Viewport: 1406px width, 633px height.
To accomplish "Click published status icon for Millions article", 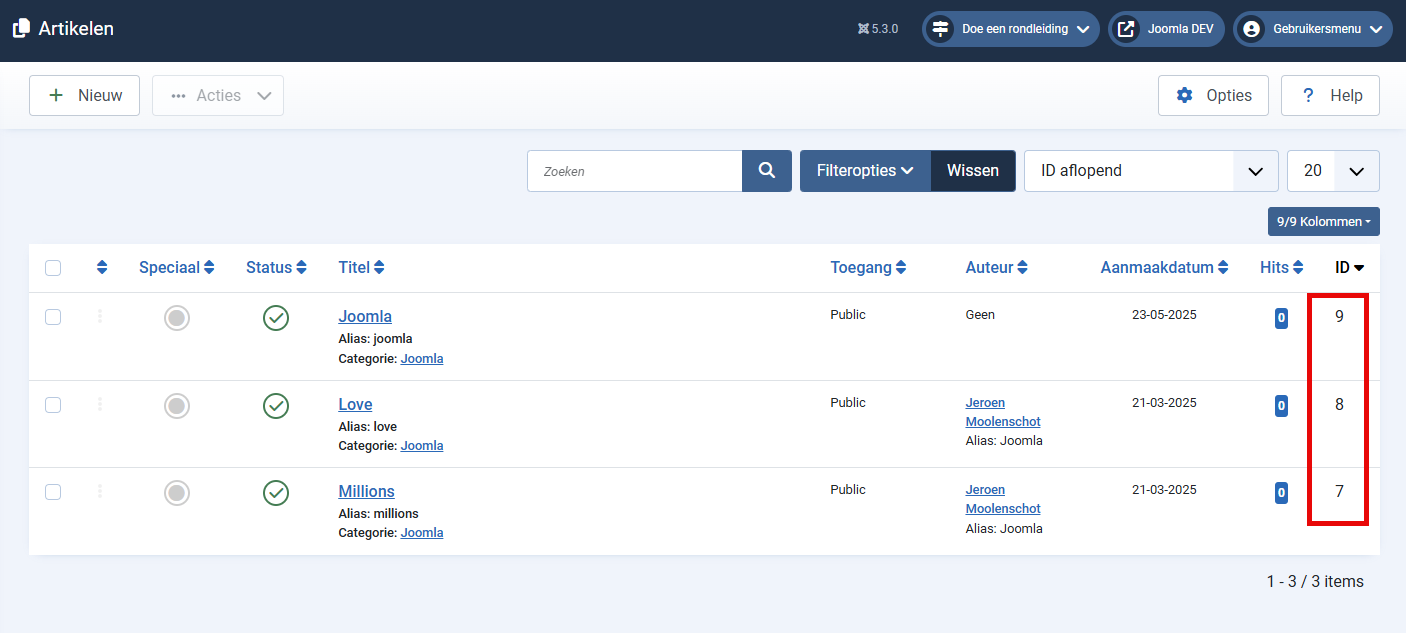I will click(276, 493).
